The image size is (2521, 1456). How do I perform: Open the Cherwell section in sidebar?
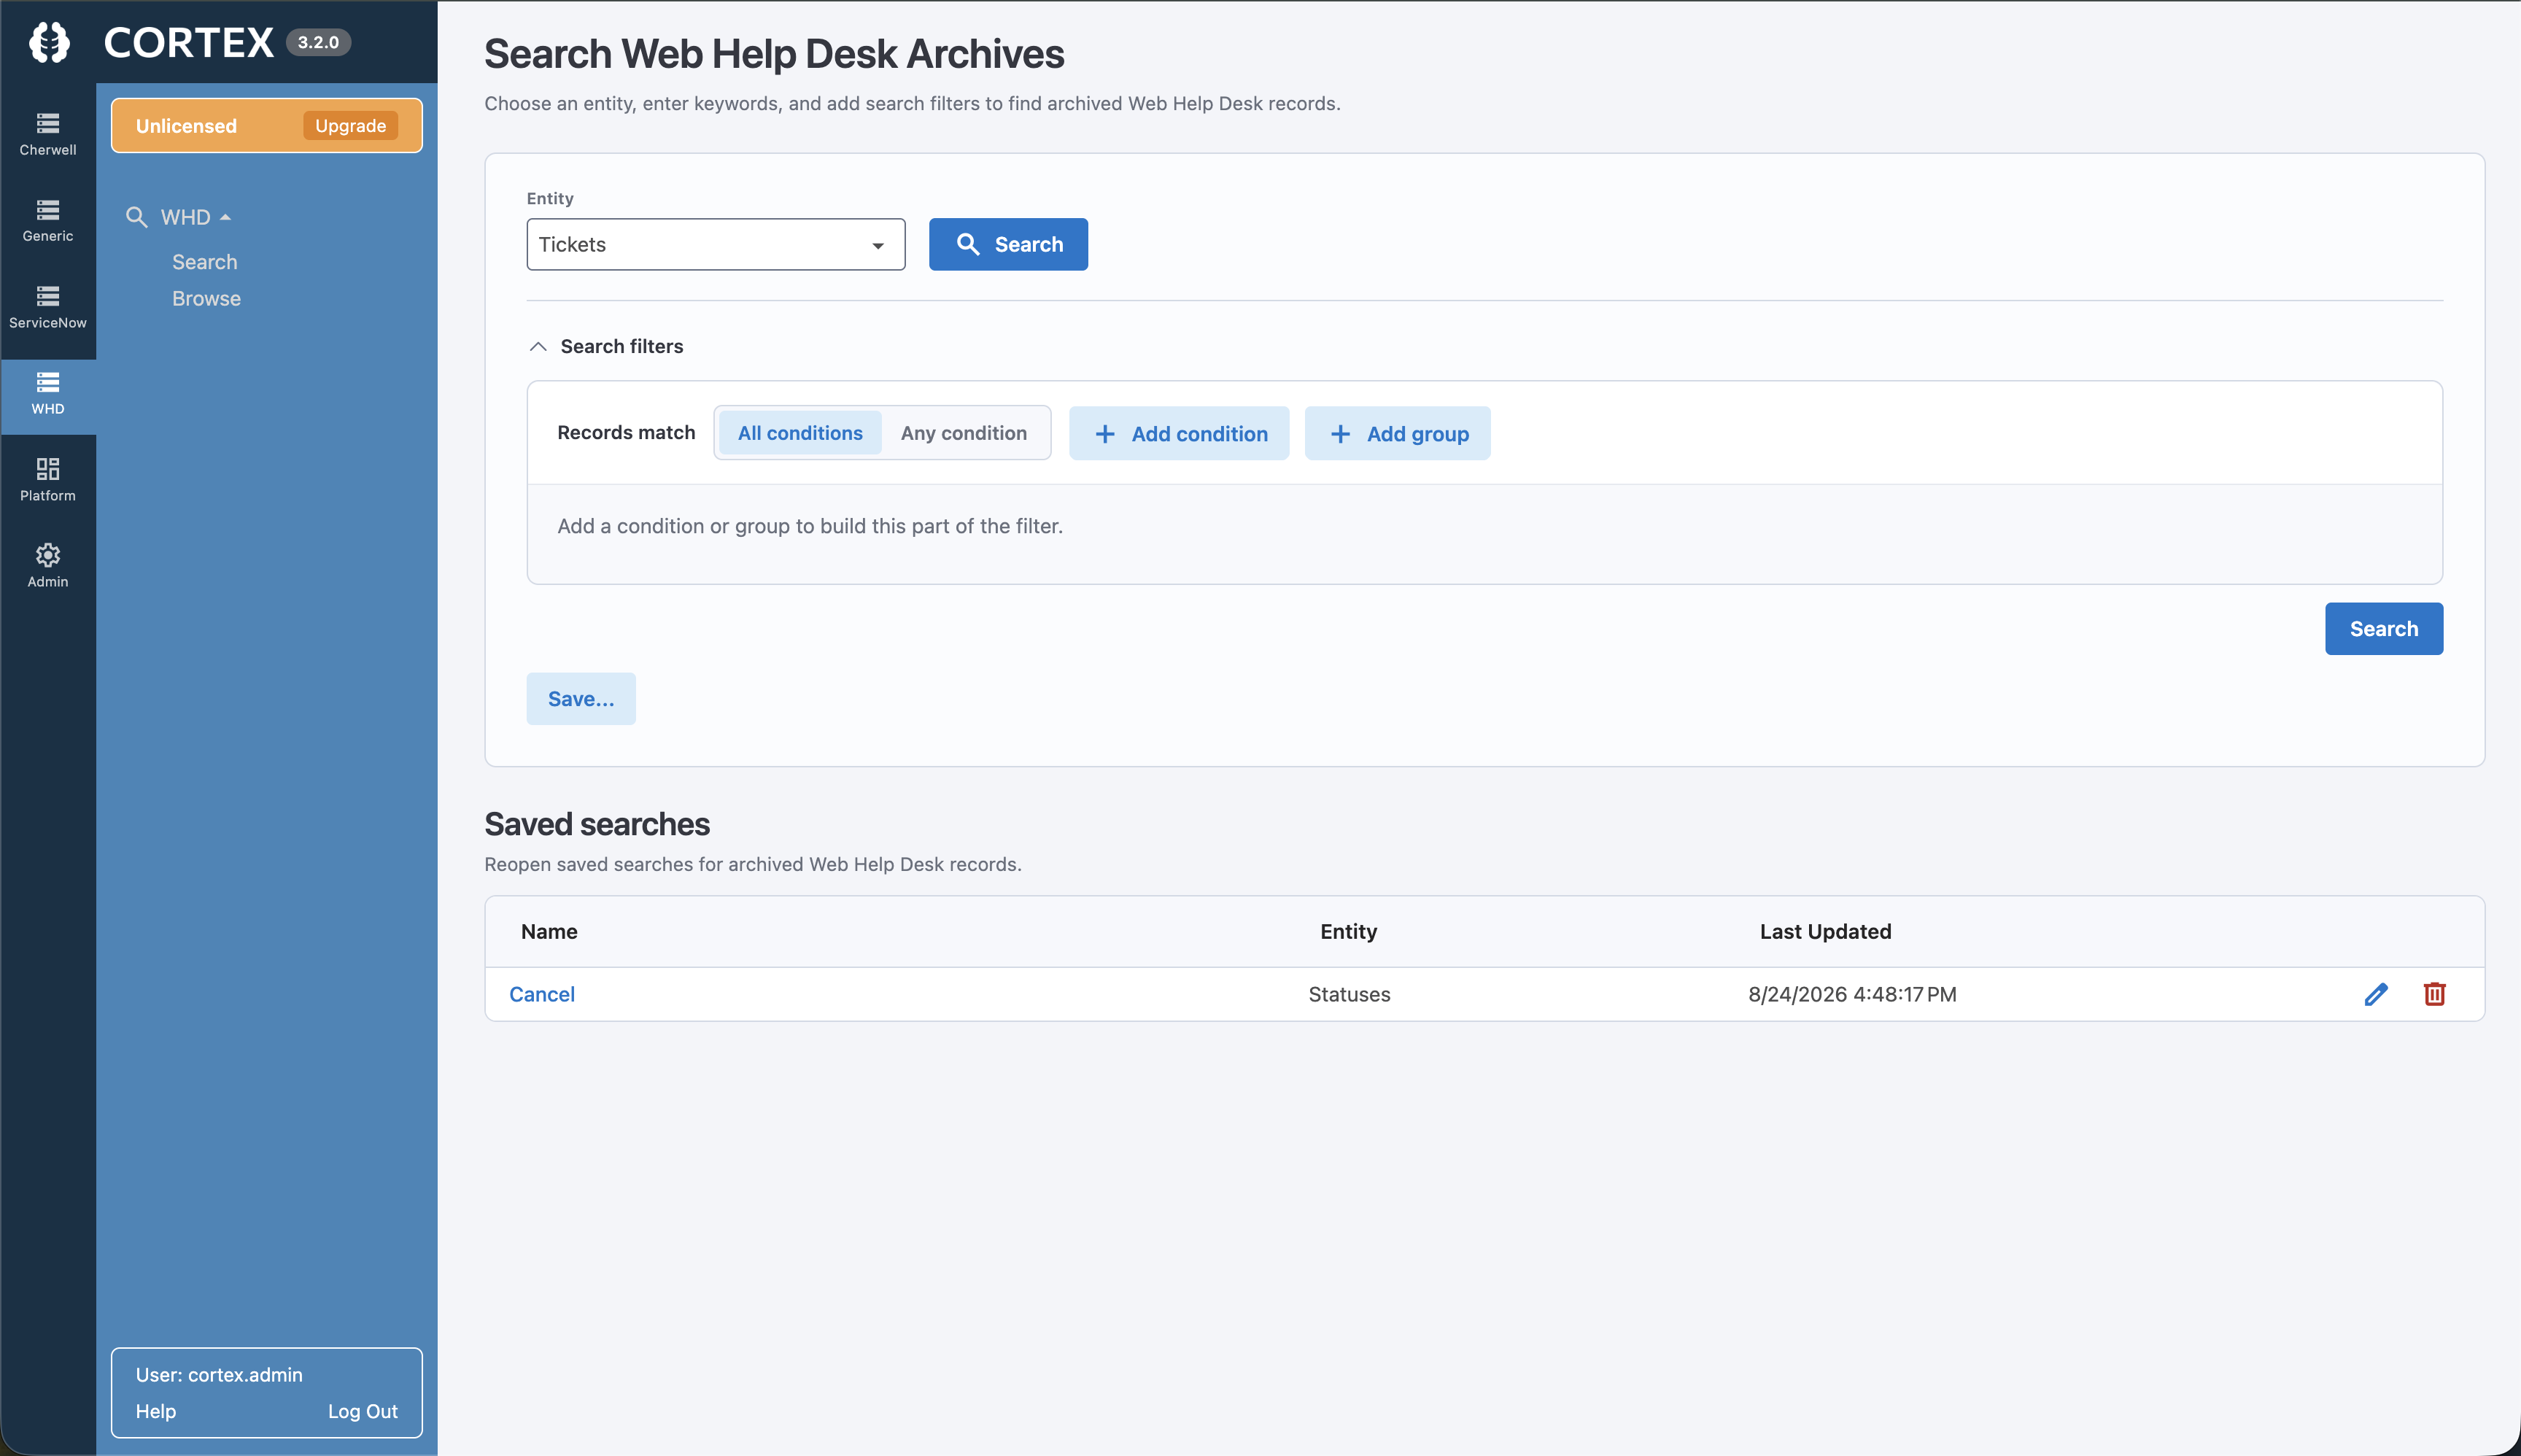coord(48,135)
